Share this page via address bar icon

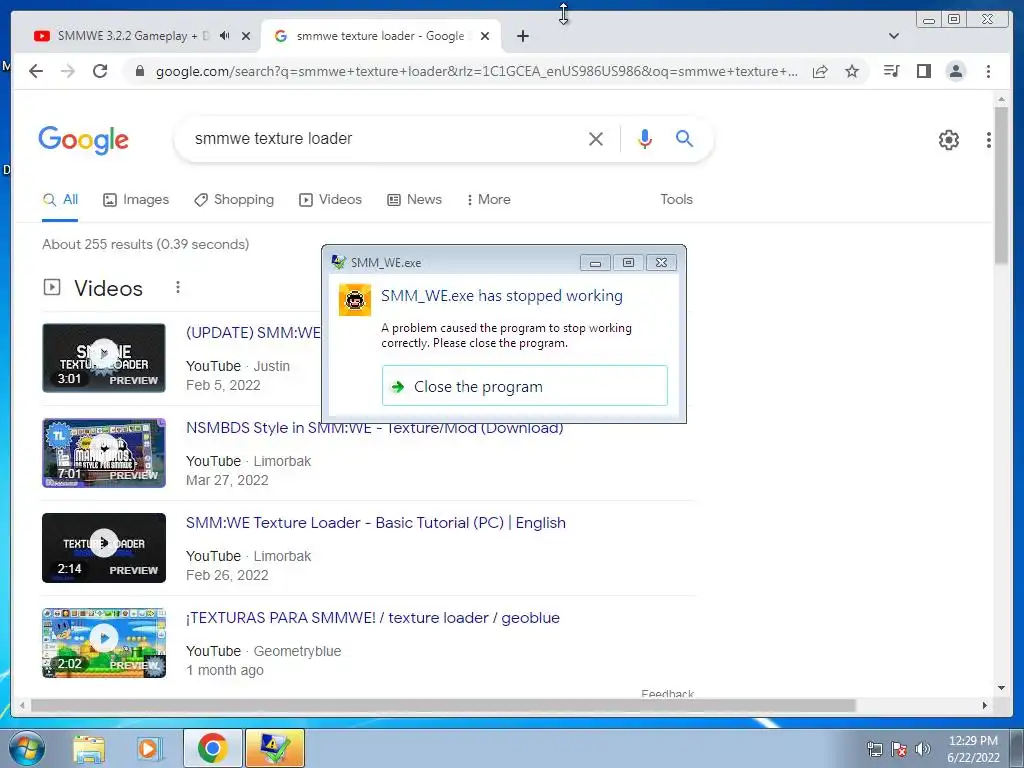(x=820, y=71)
